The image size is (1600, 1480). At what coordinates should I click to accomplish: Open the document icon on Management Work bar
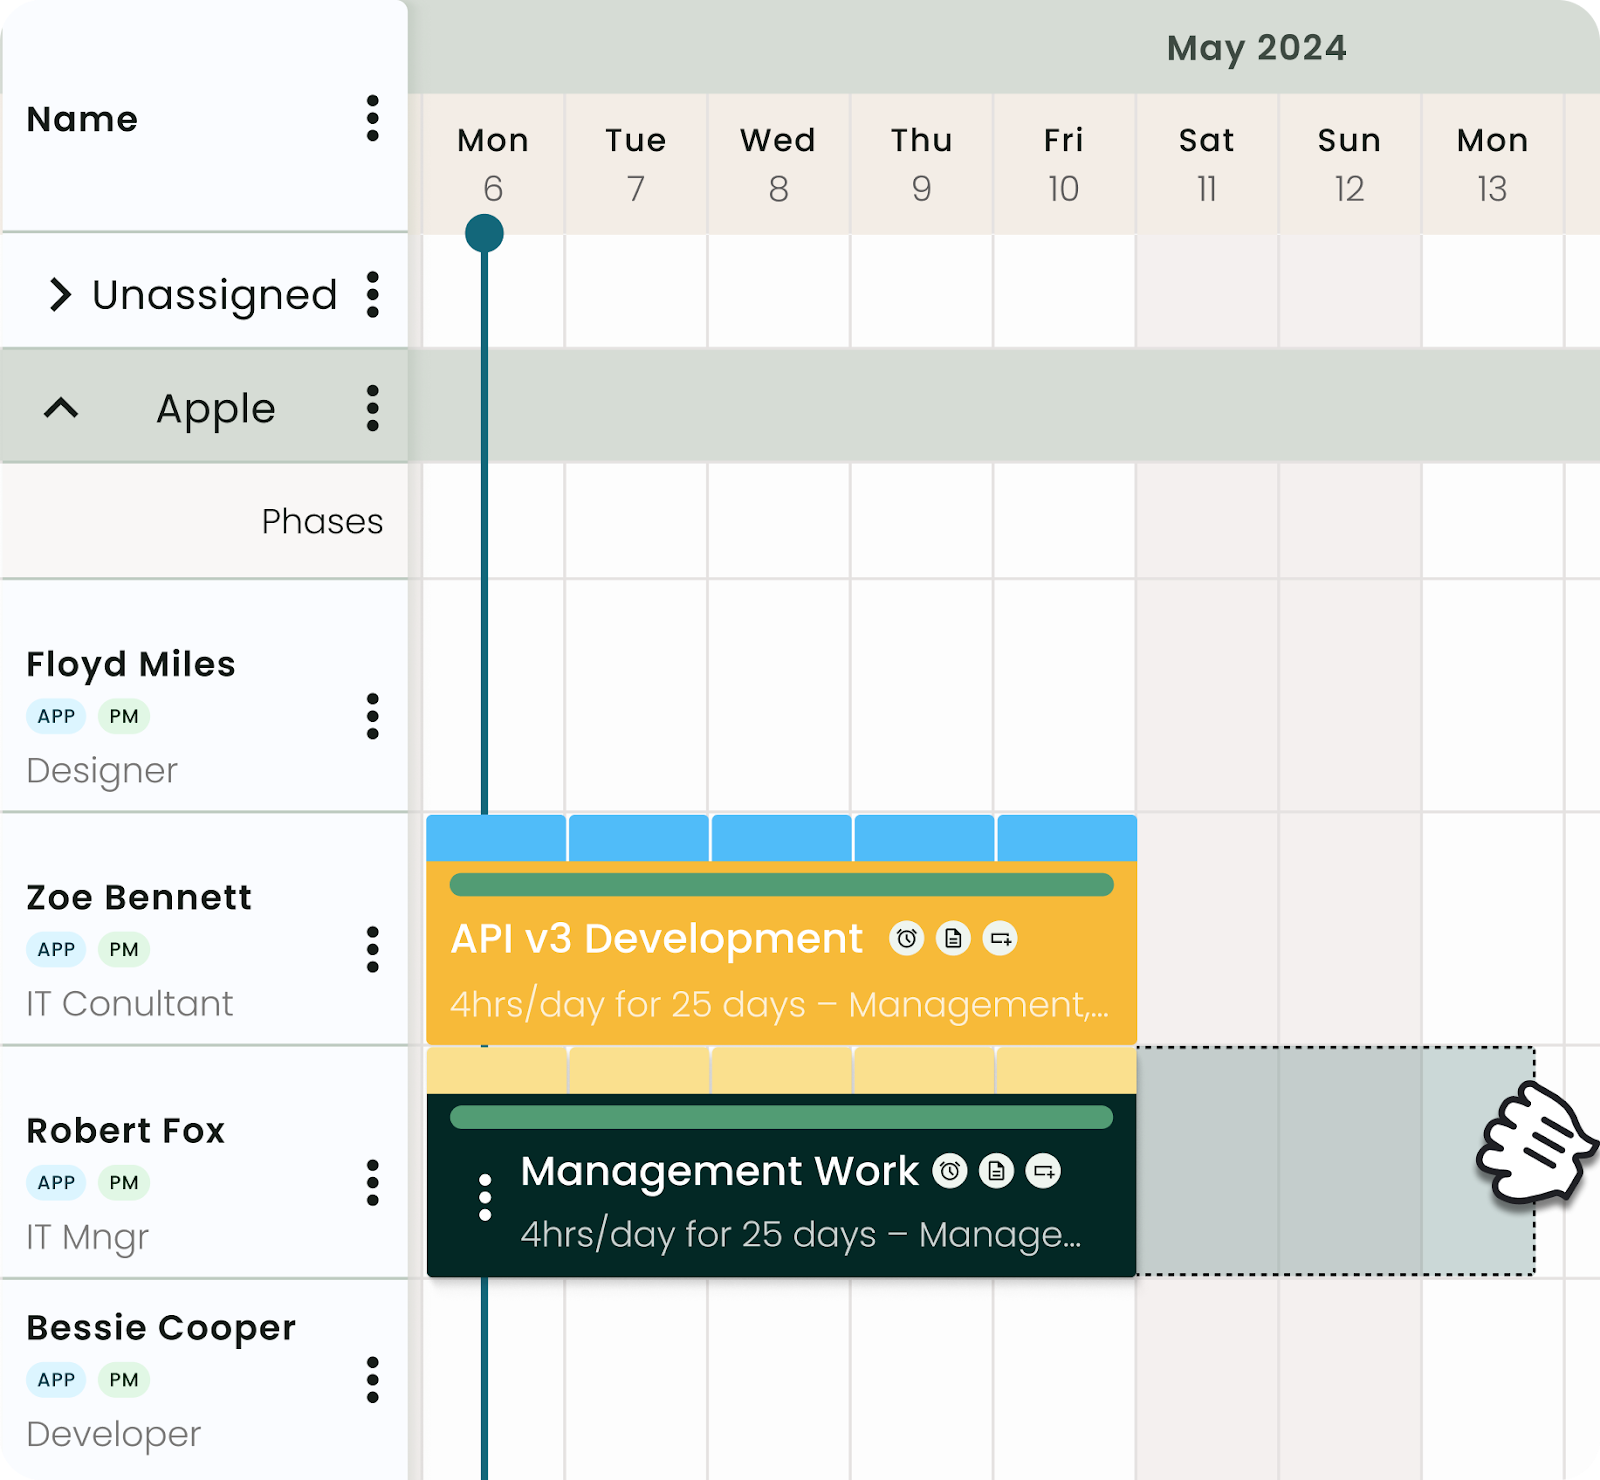click(996, 1171)
